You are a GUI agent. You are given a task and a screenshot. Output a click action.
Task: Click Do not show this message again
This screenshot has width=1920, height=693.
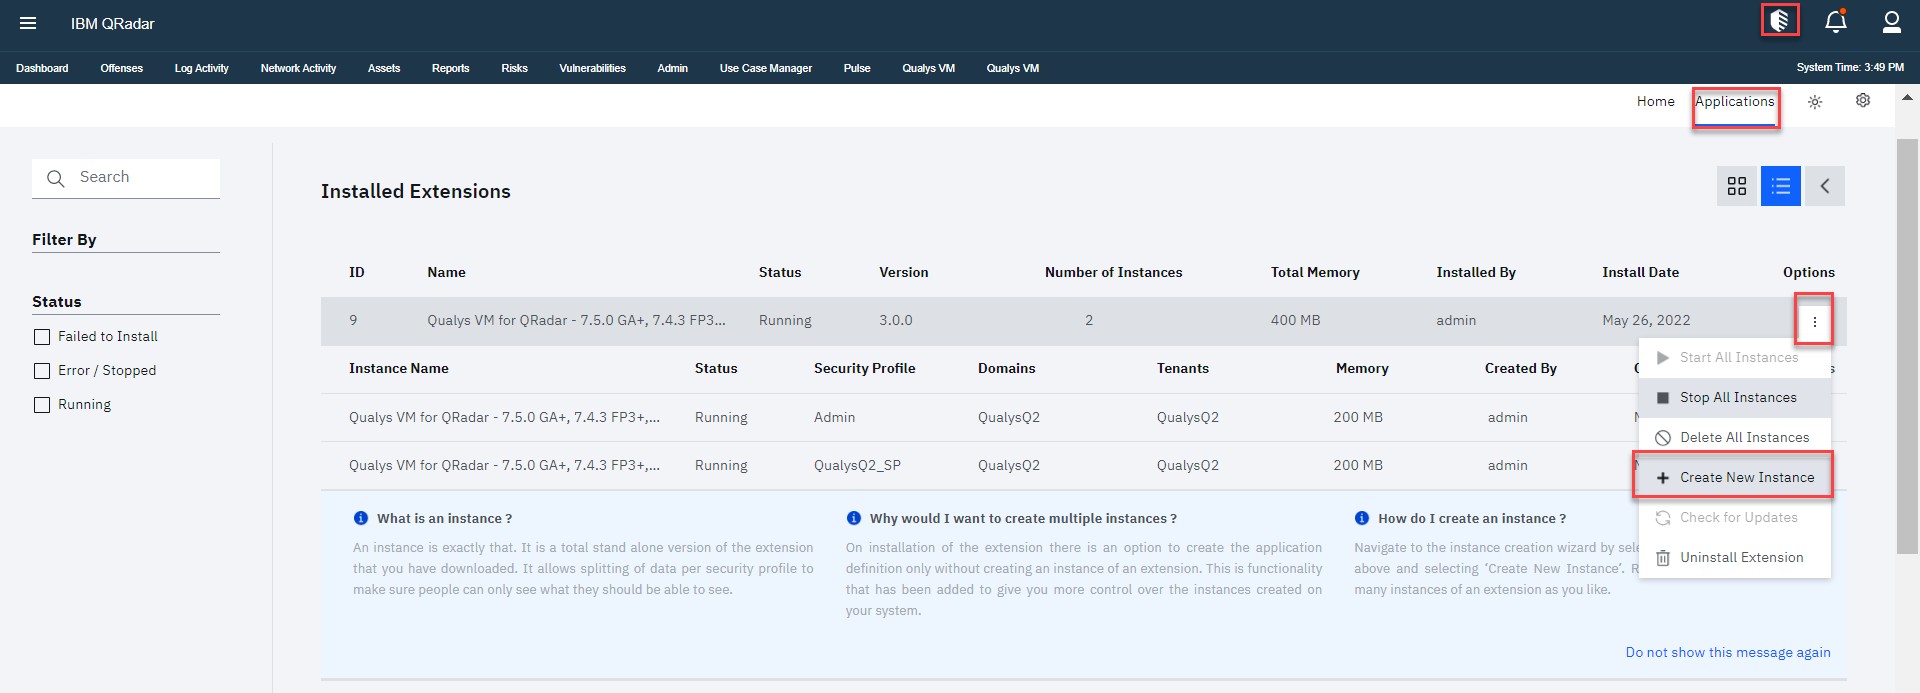1727,652
